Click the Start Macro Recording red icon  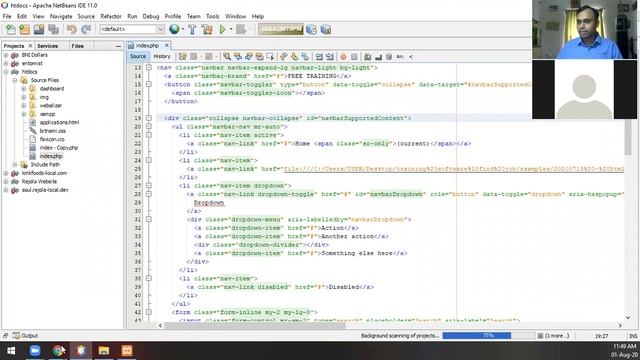click(x=343, y=57)
